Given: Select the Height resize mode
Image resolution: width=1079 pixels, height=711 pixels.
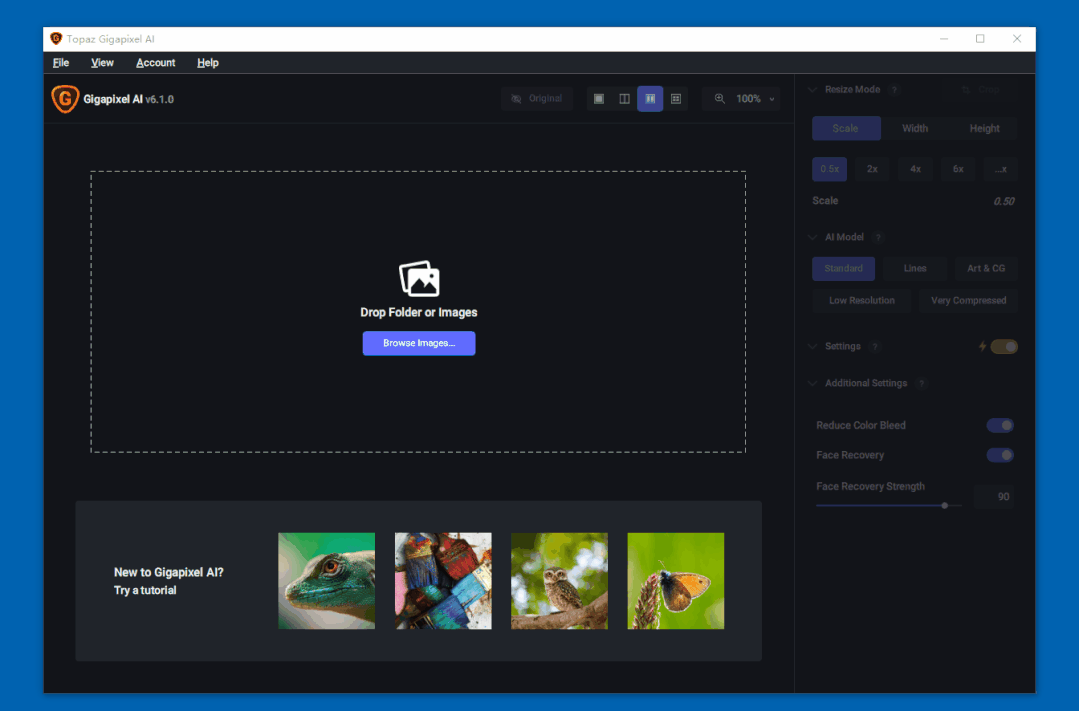Looking at the screenshot, I should coord(984,128).
